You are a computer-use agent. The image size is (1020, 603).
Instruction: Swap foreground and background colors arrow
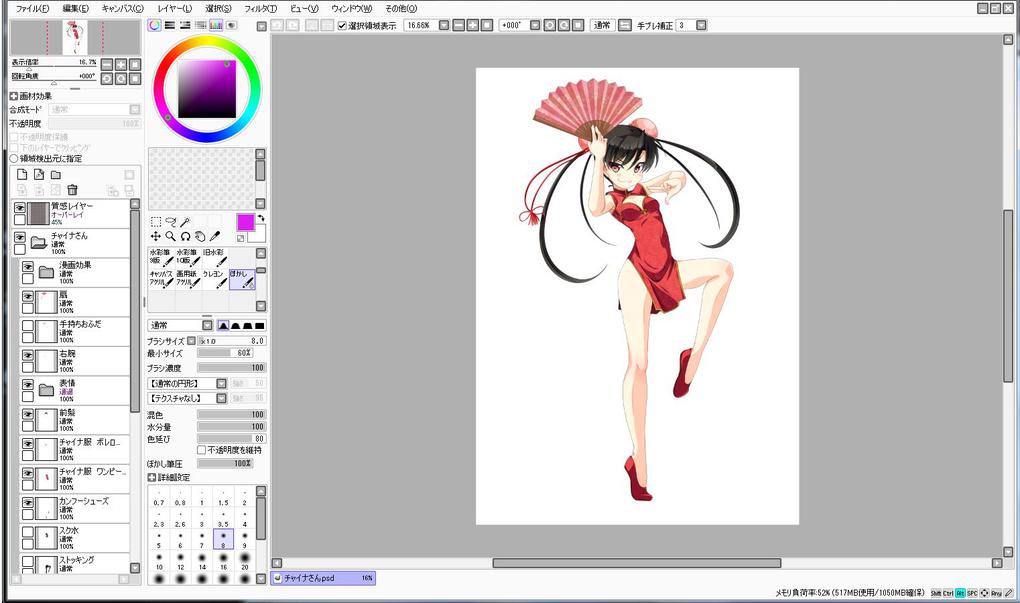262,218
